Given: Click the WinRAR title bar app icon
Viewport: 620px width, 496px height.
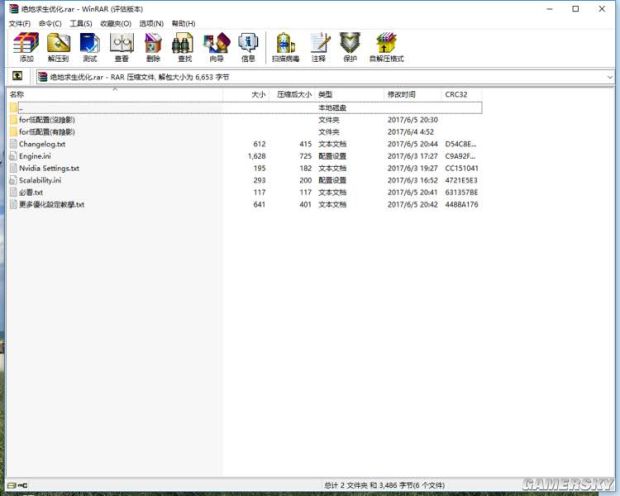Looking at the screenshot, I should point(14,9).
